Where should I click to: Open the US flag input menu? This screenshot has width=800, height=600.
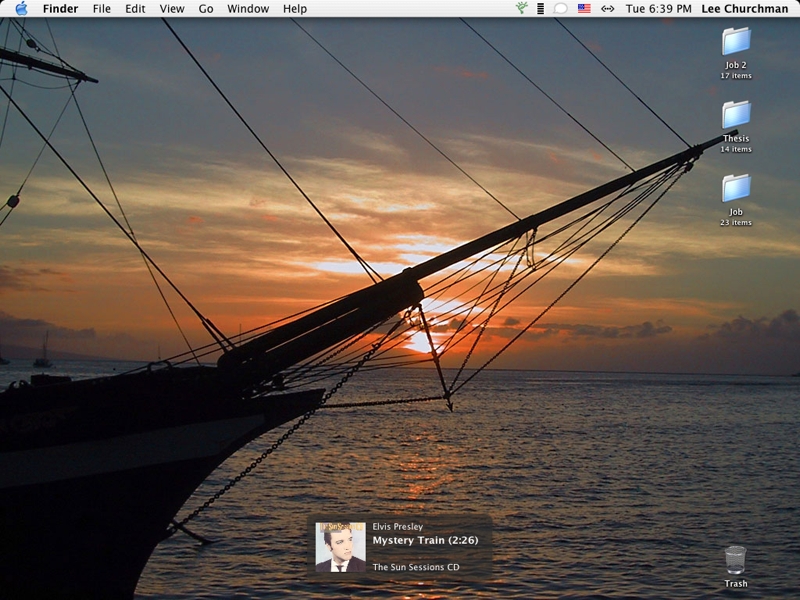(x=584, y=9)
